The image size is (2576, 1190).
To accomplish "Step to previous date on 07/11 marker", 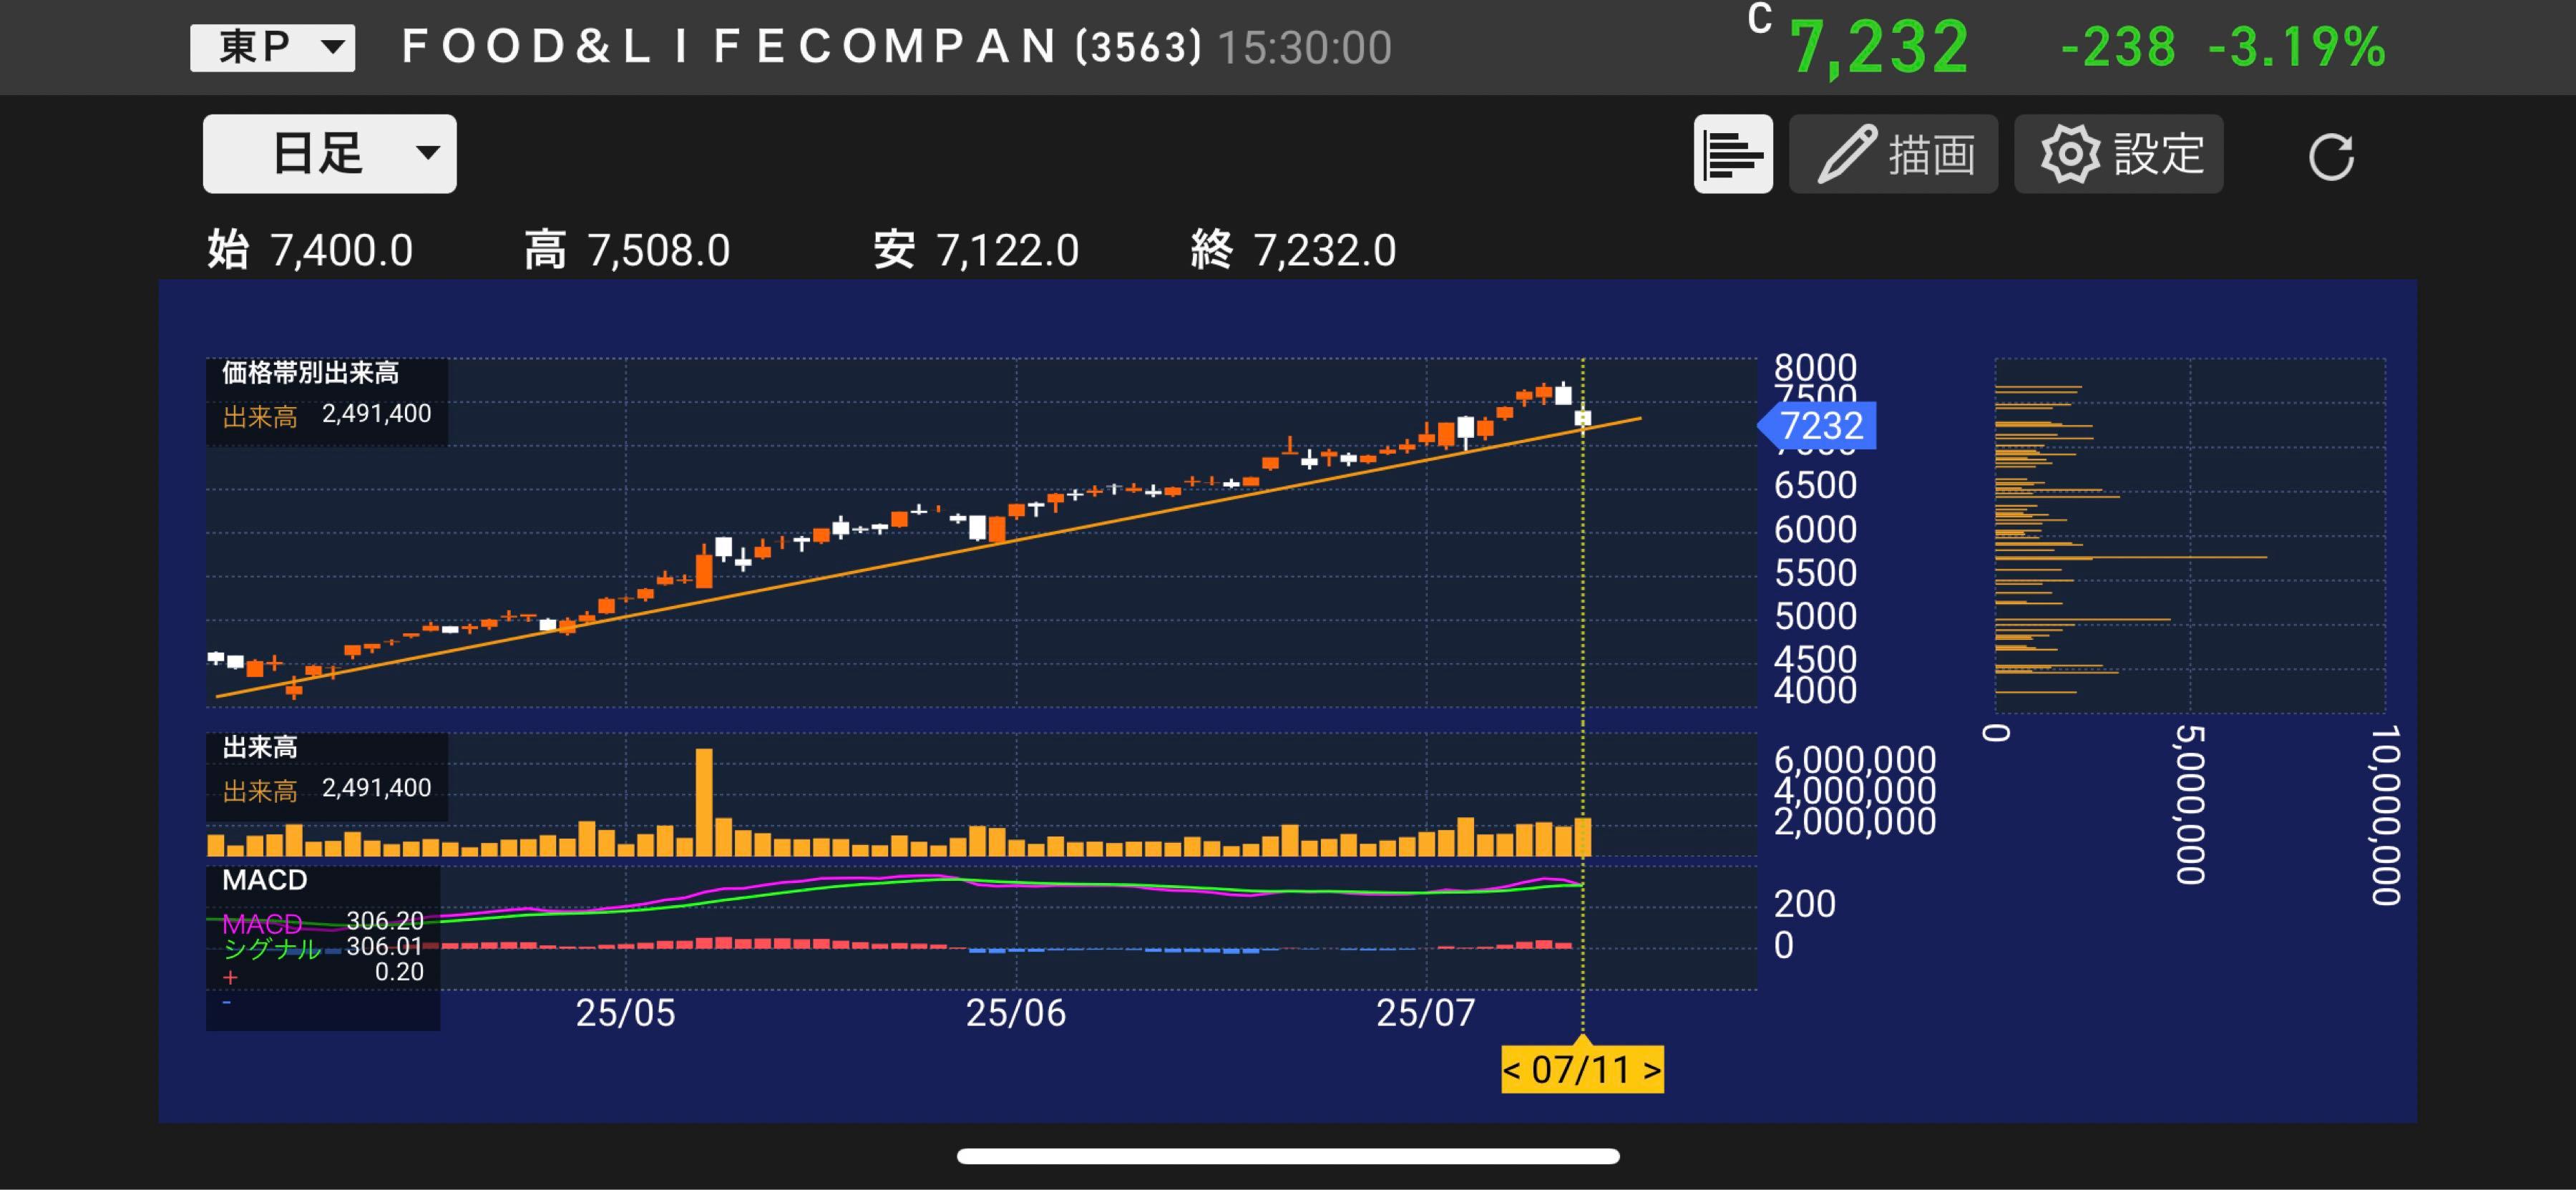I will point(1512,1070).
